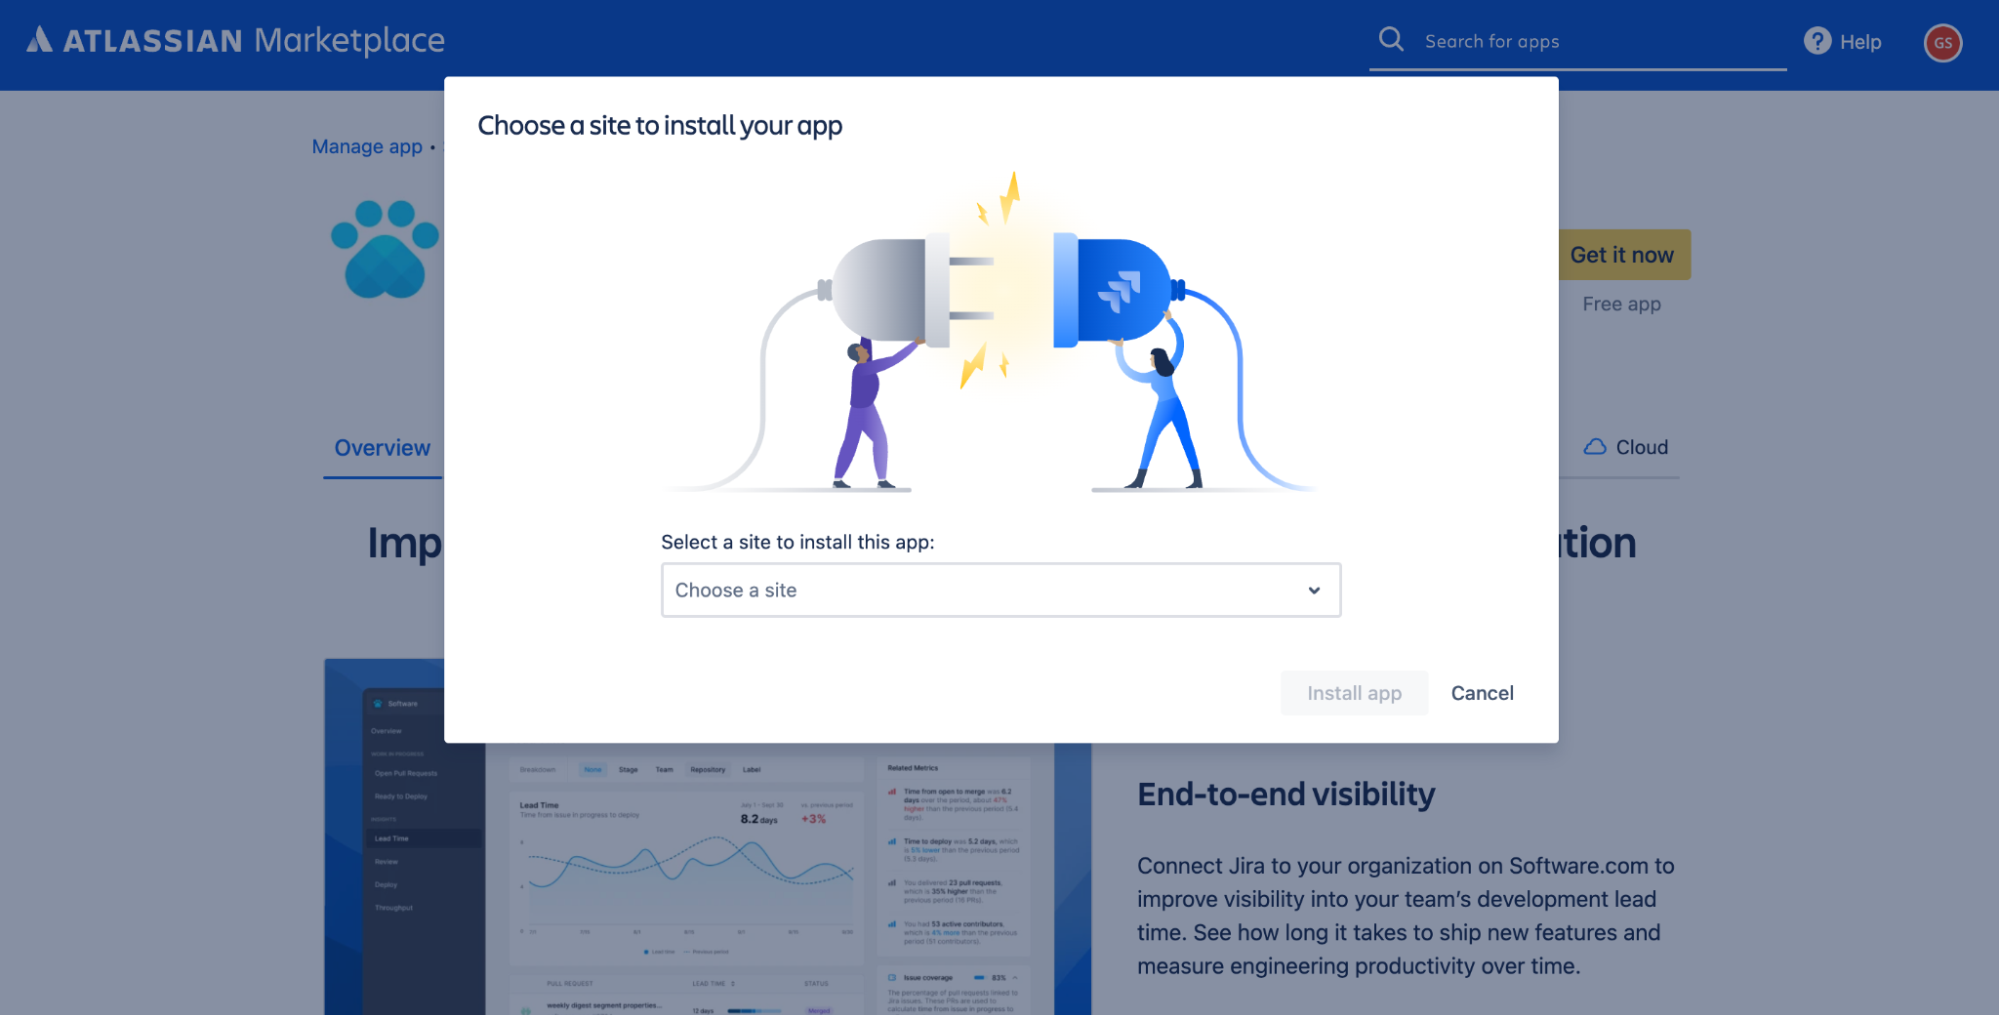Click the dropdown chevron beside Choose a site
This screenshot has width=1999, height=1016.
coord(1313,590)
